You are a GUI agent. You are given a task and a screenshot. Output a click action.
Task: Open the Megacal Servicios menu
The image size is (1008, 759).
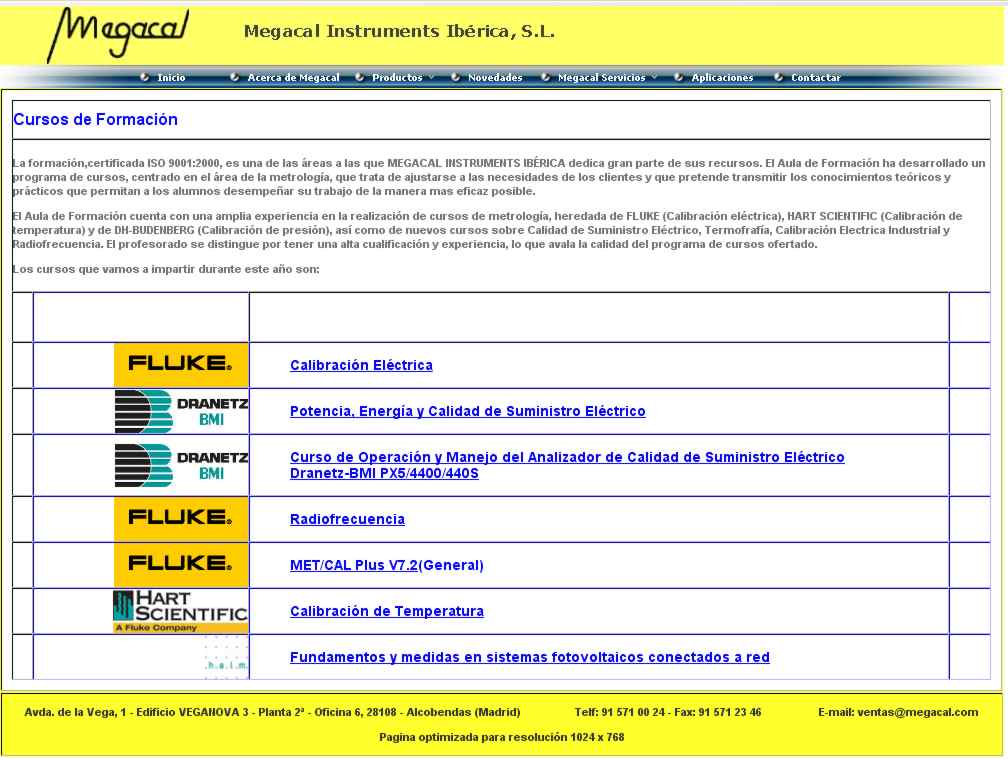601,78
